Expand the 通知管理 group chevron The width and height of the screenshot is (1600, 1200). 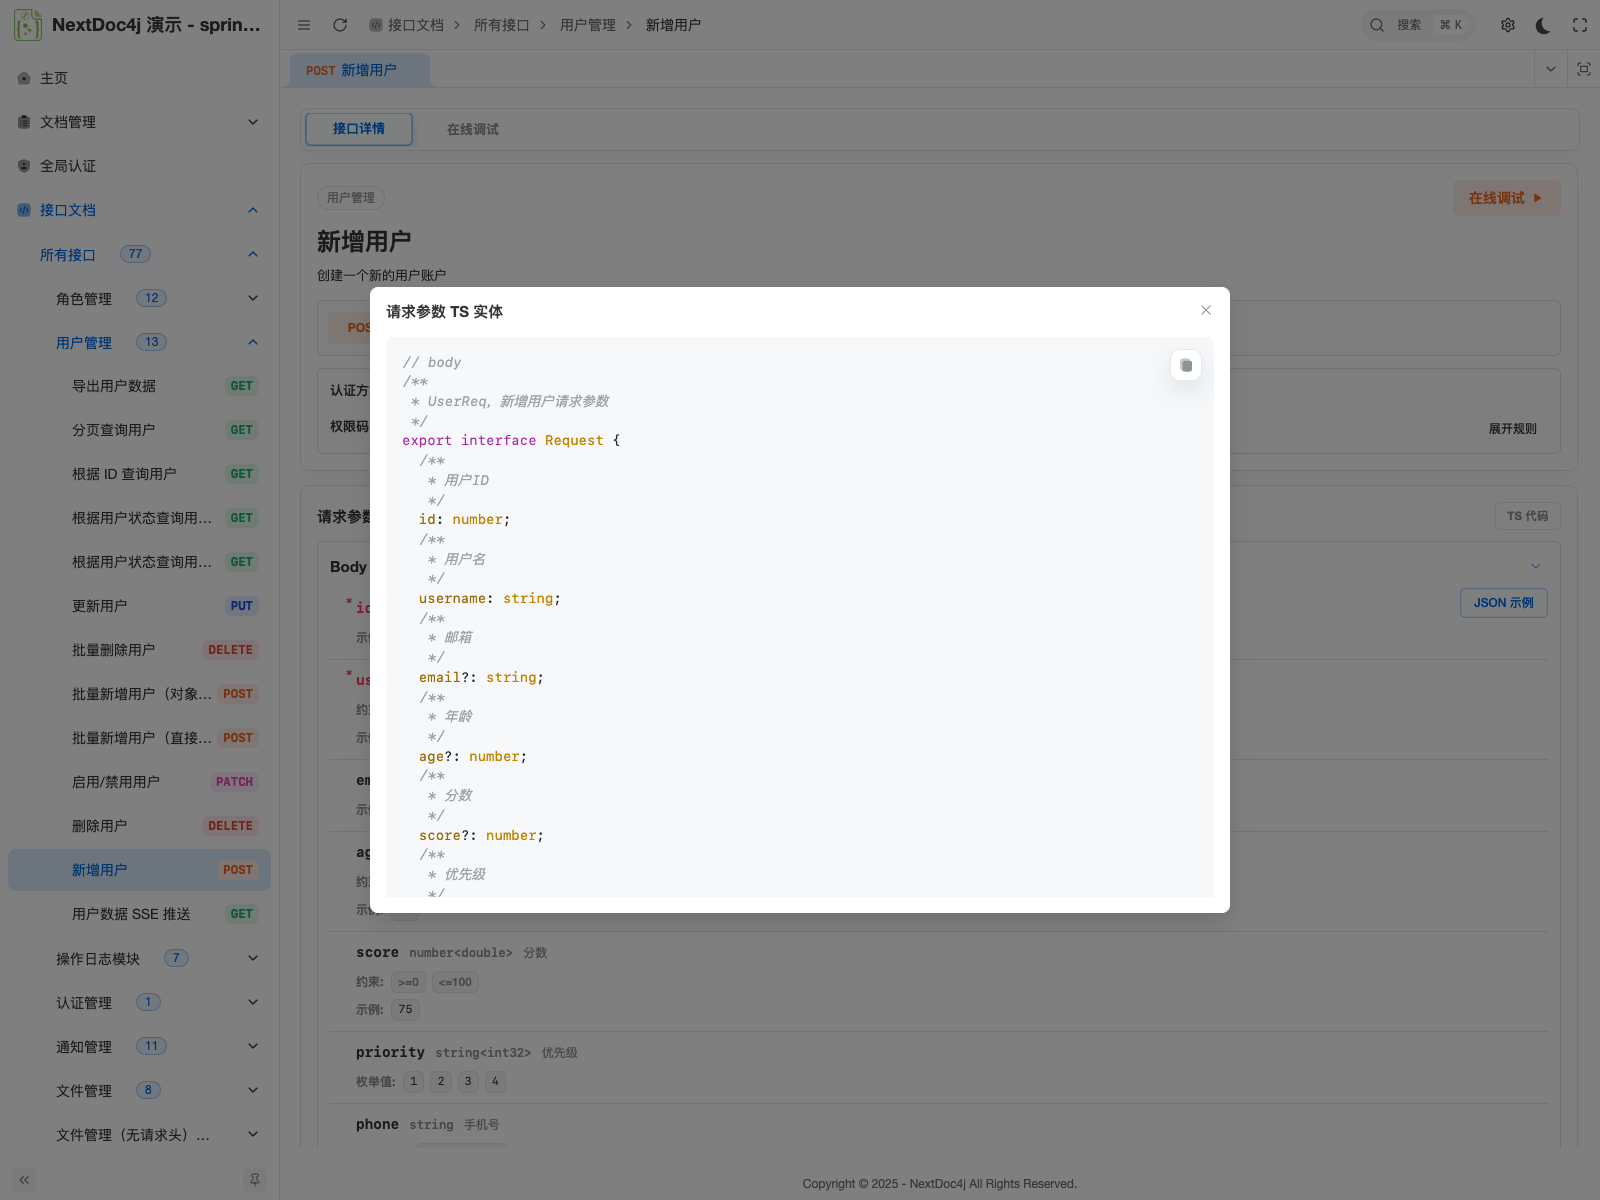253,1046
